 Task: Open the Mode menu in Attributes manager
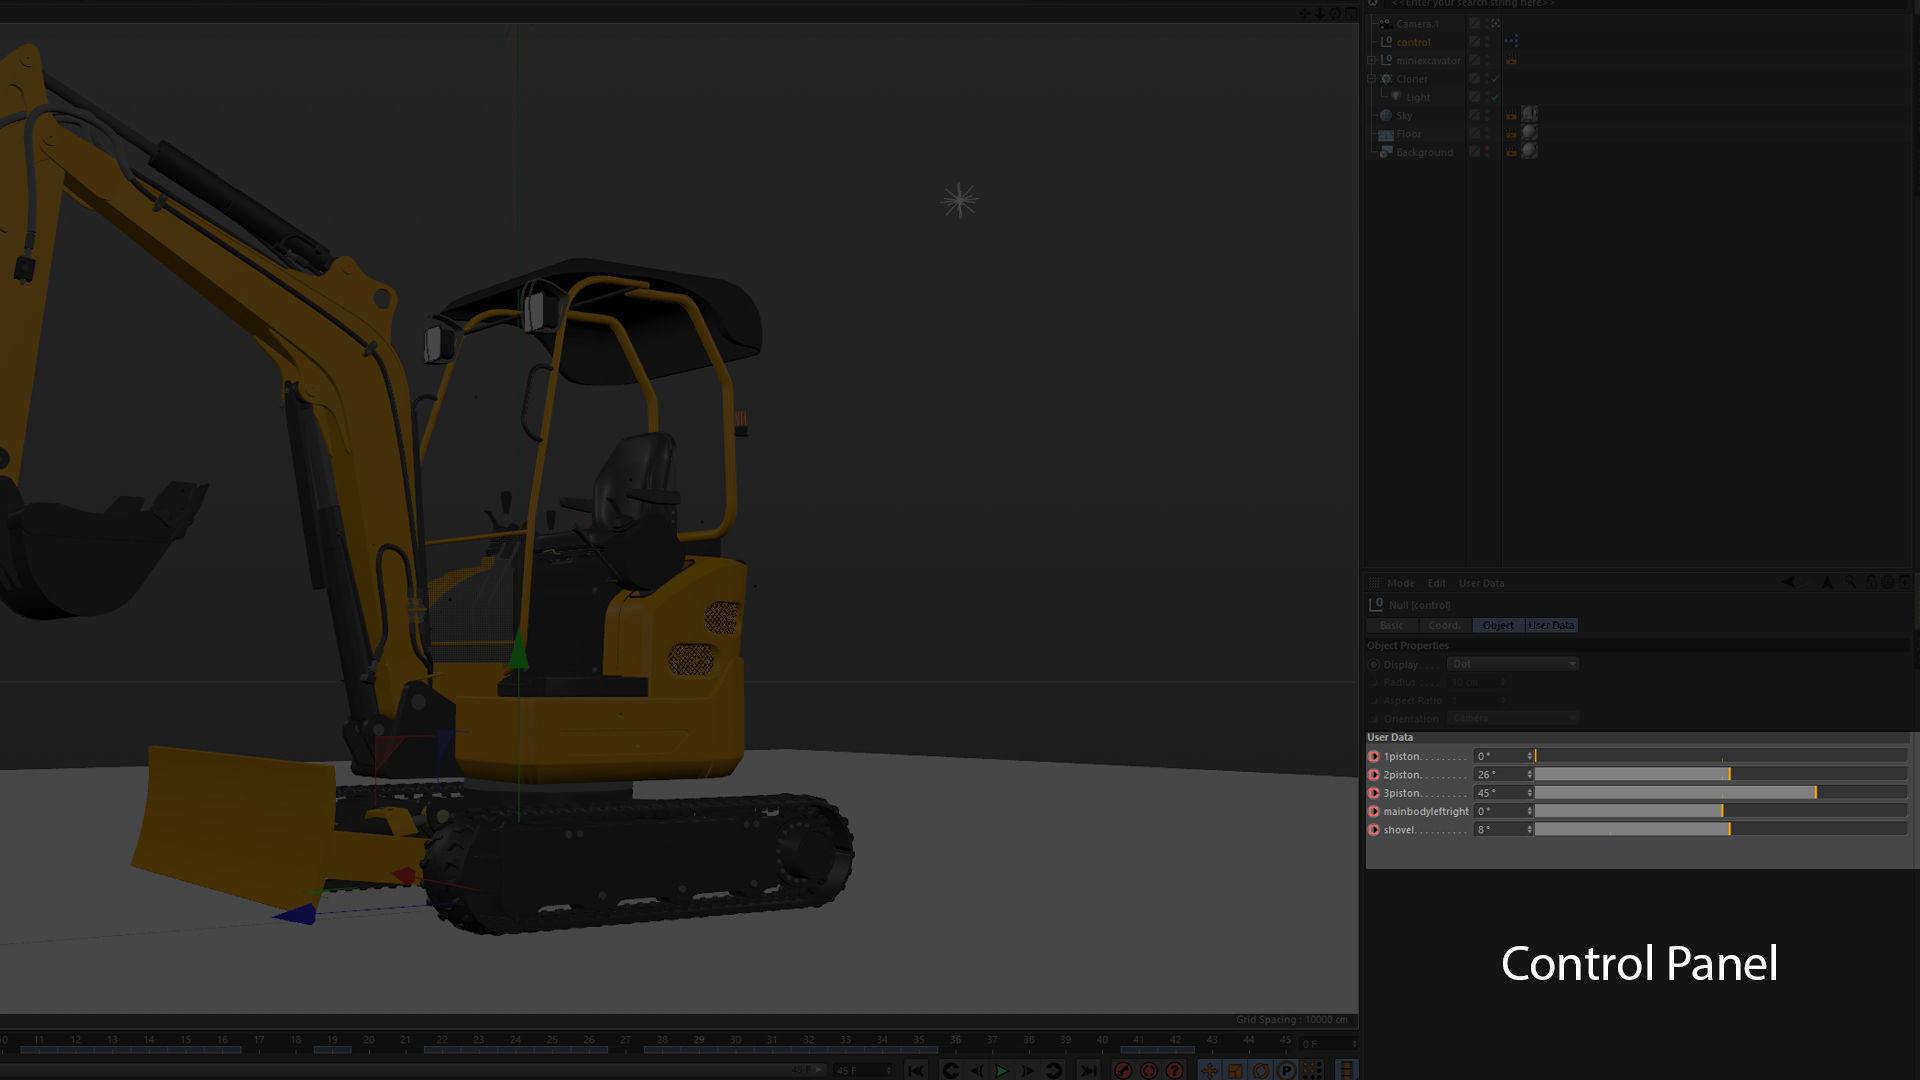[x=1400, y=583]
